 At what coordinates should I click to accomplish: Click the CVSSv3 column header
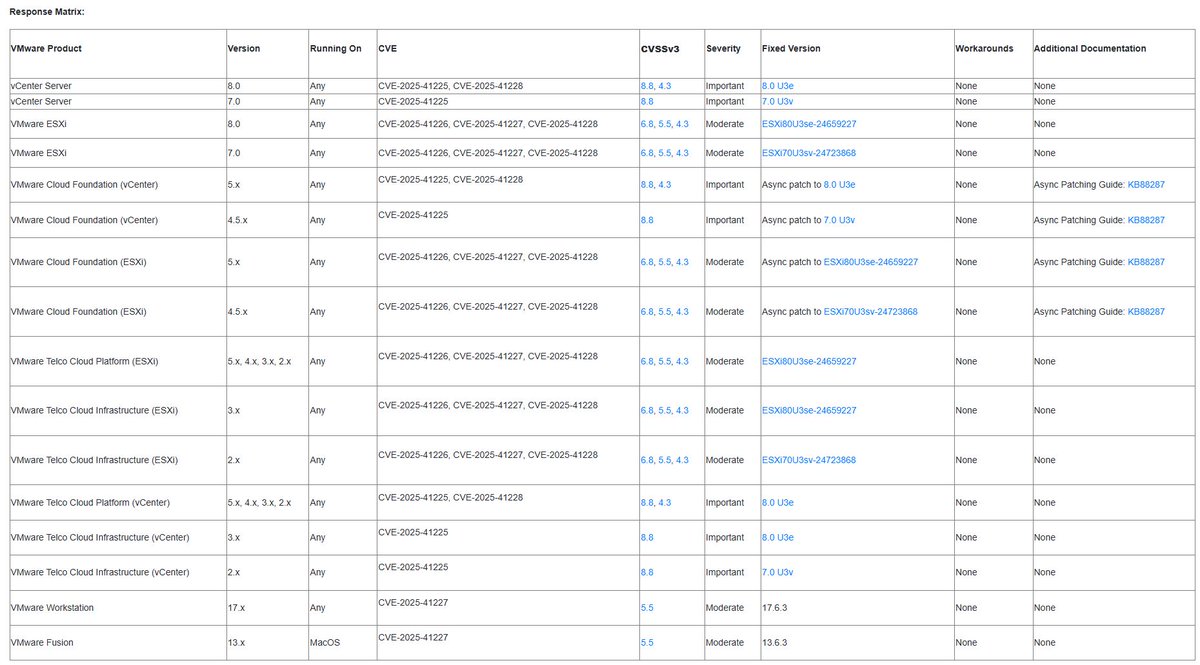(660, 49)
